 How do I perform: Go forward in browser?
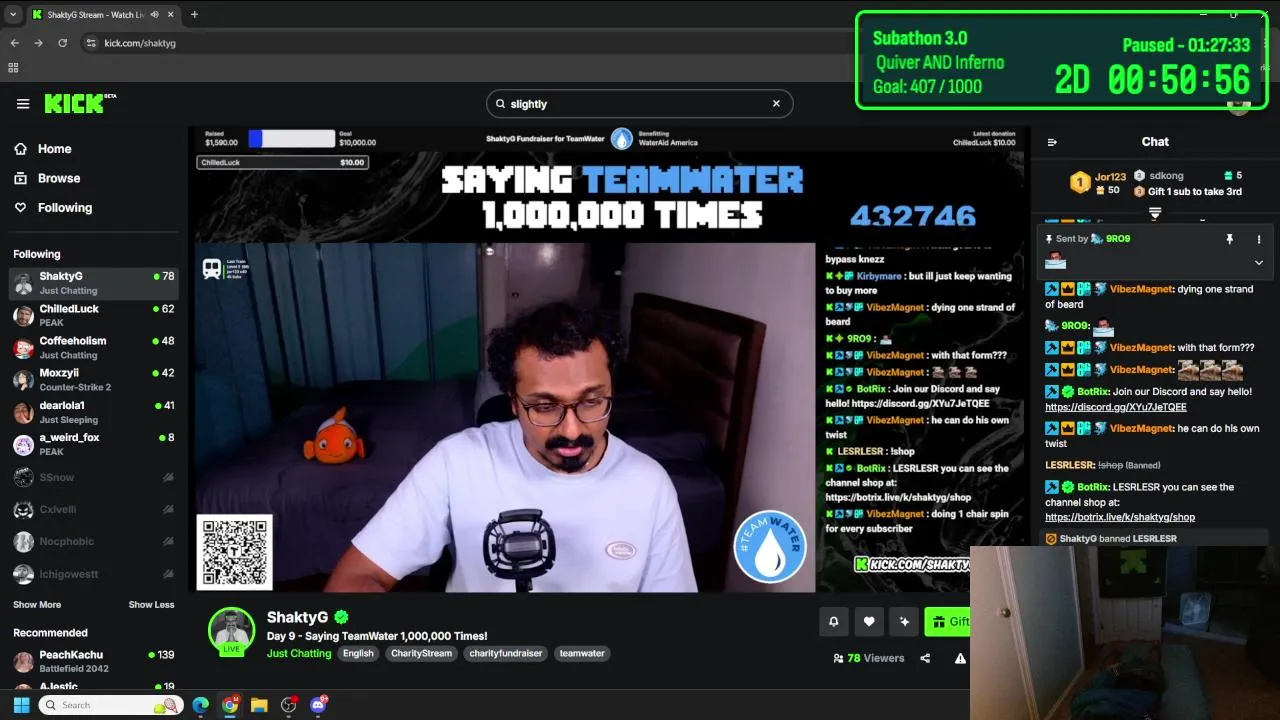point(38,43)
